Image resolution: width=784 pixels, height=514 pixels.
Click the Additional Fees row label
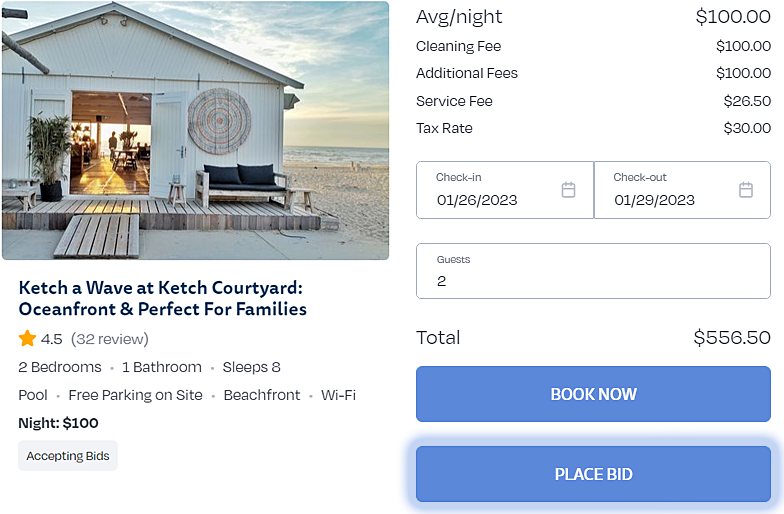(467, 73)
